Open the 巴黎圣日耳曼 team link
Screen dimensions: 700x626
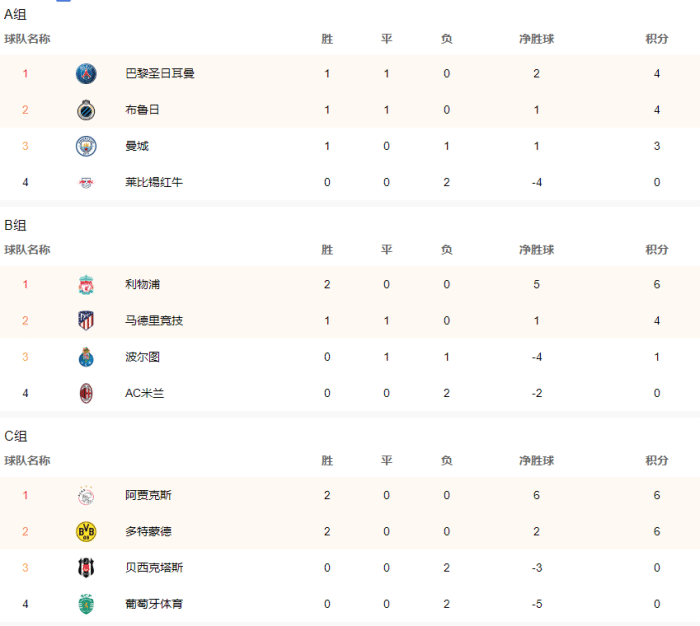point(159,73)
